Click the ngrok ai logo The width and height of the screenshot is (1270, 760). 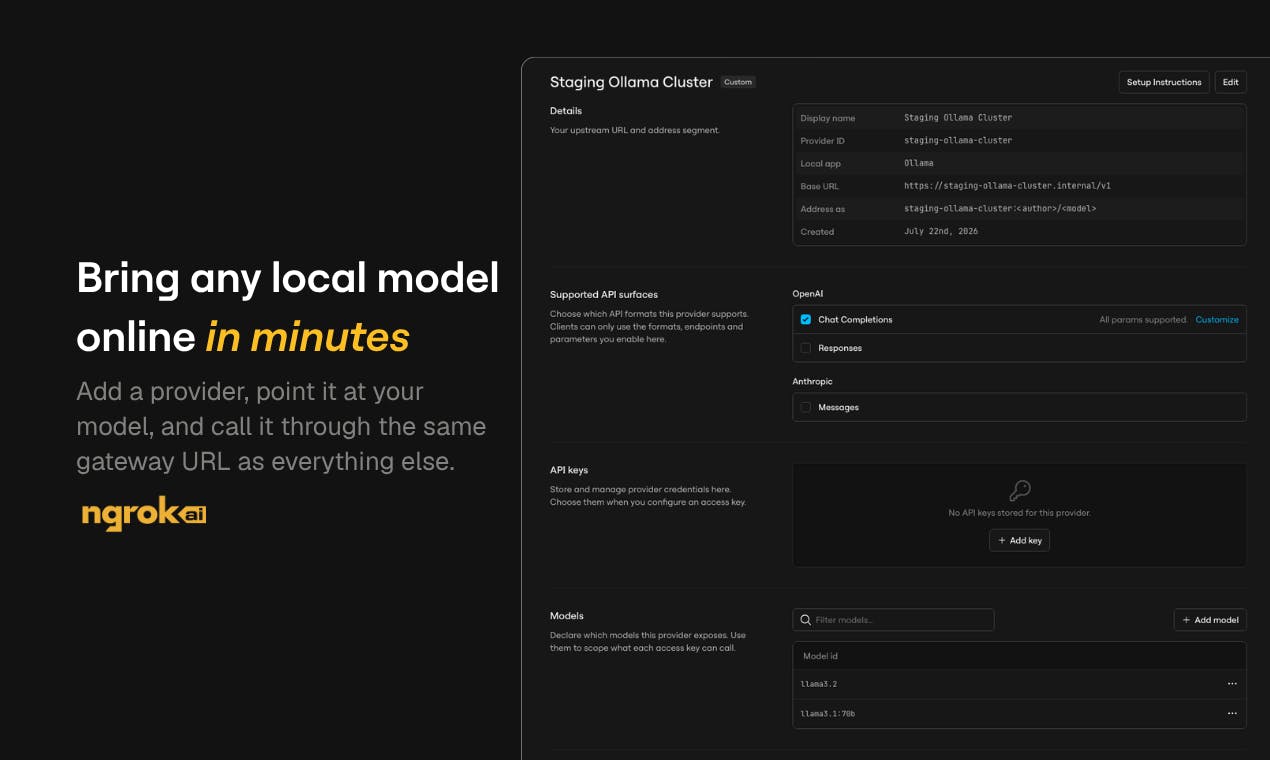(144, 514)
